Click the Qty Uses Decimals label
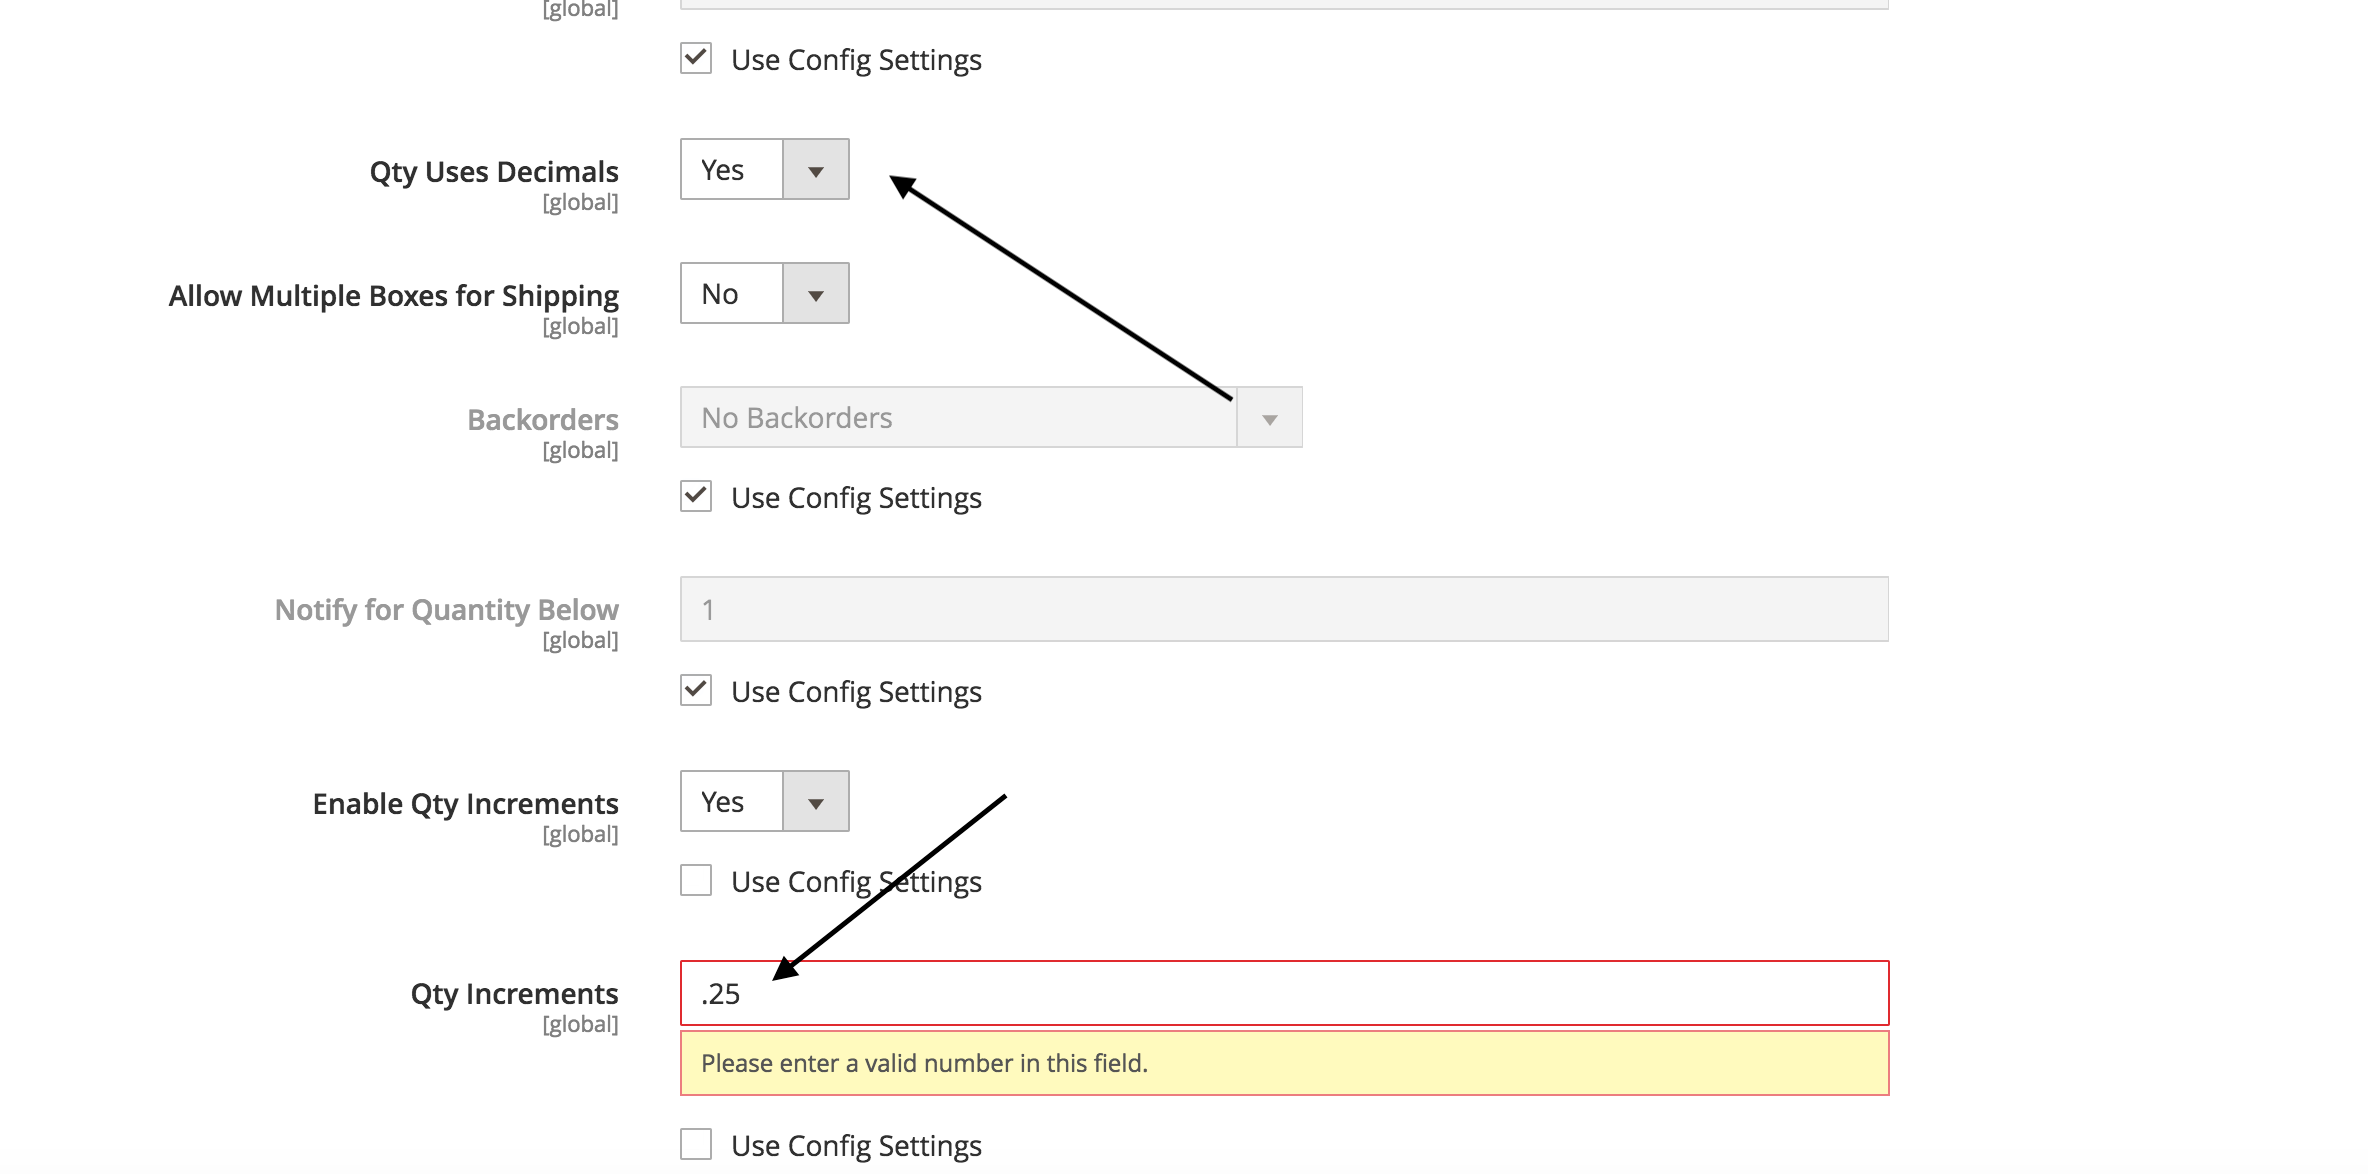This screenshot has height=1174, width=2368. [x=494, y=172]
